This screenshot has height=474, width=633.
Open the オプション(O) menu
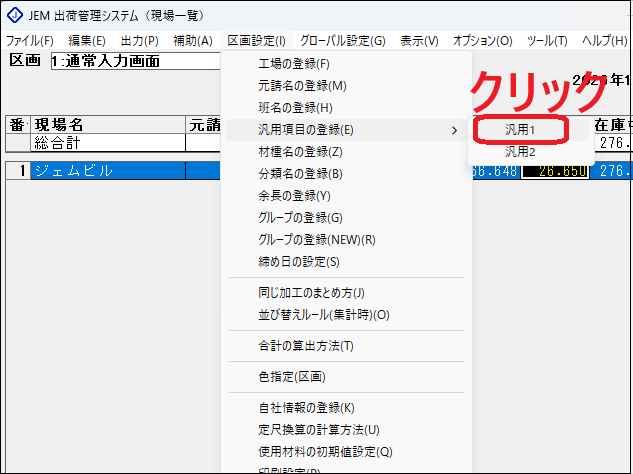(482, 41)
